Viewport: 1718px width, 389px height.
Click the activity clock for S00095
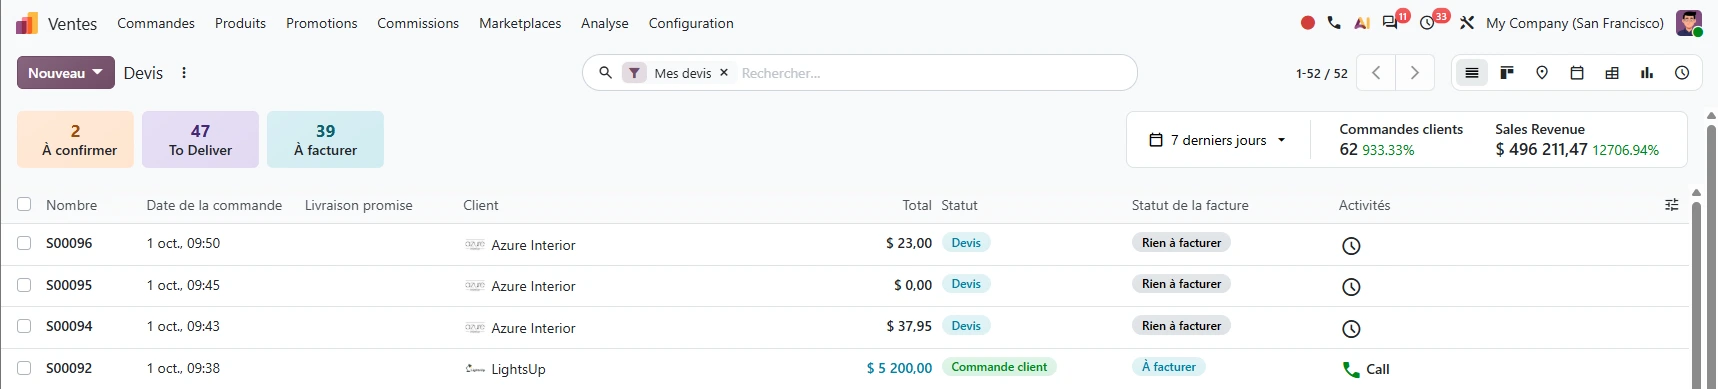(1351, 287)
